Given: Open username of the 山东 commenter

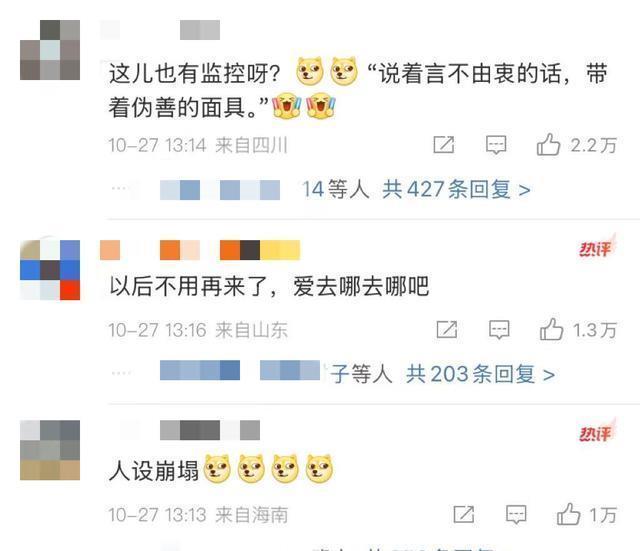Looking at the screenshot, I should pyautogui.click(x=200, y=250).
